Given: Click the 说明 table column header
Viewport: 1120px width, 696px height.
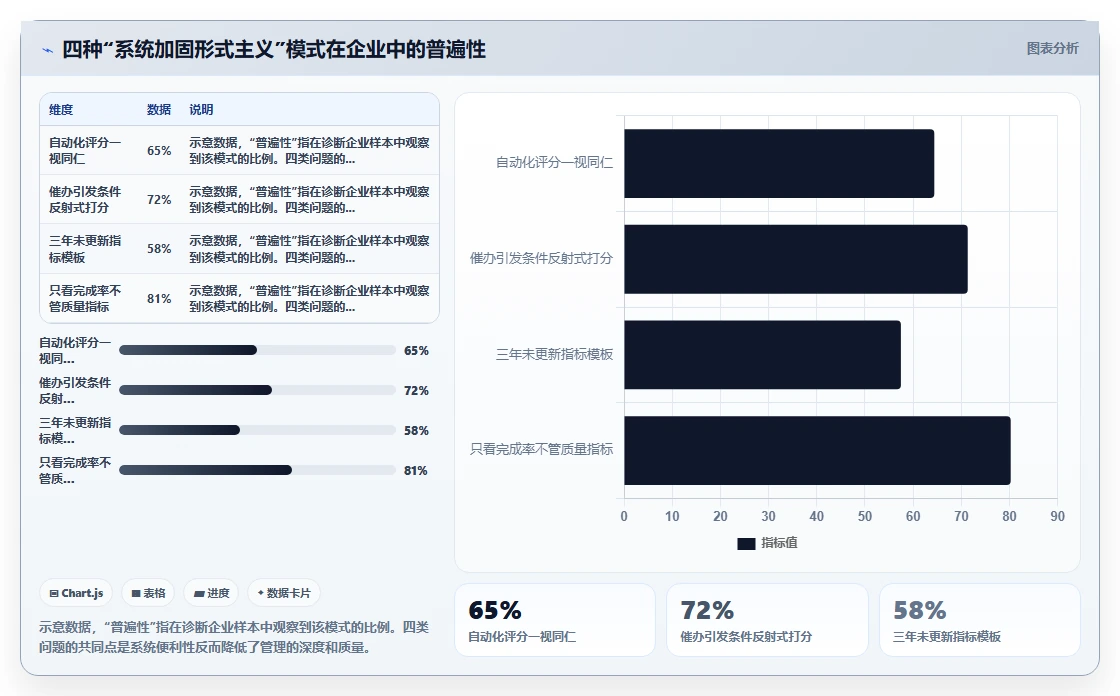Looking at the screenshot, I should coord(201,109).
